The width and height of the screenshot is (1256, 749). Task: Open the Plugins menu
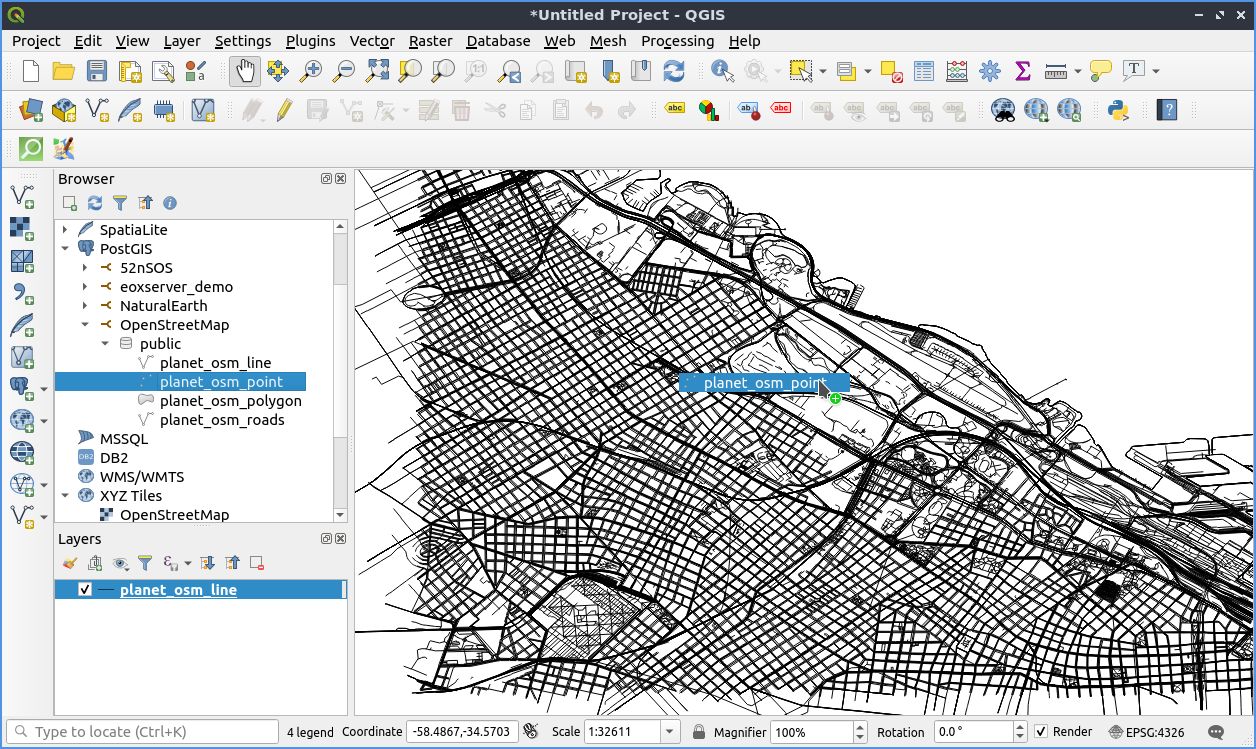pyautogui.click(x=311, y=41)
